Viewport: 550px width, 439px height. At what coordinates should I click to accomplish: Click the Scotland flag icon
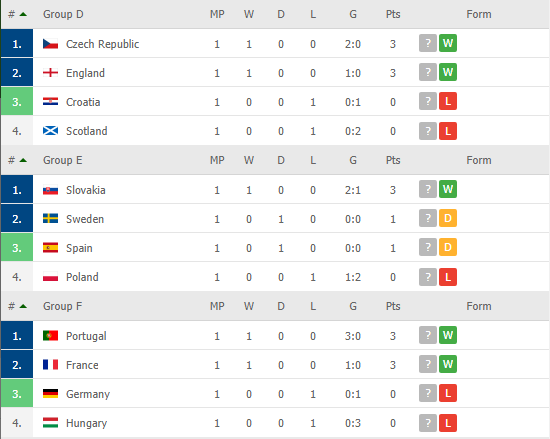tap(50, 131)
